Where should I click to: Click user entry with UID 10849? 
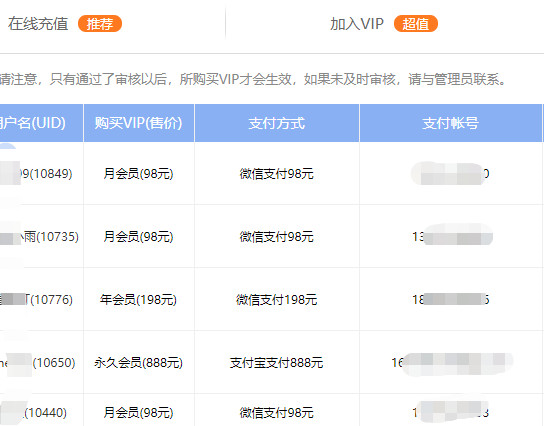(x=36, y=173)
